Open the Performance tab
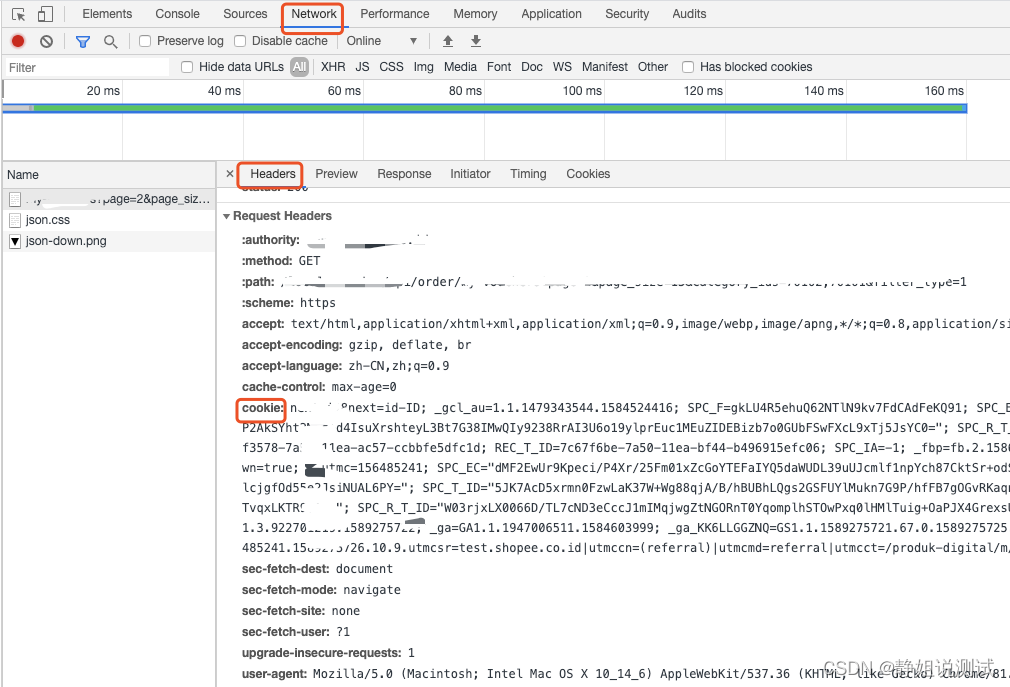 (395, 14)
